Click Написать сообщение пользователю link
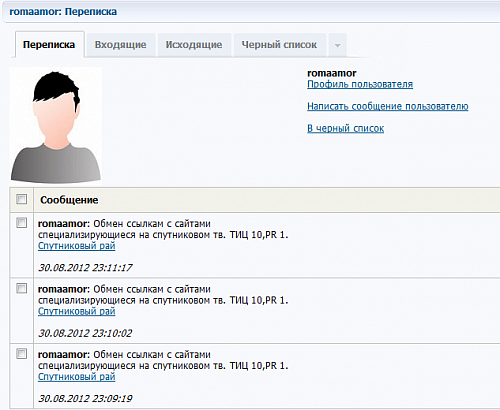The height and width of the screenshot is (410, 500). pyautogui.click(x=388, y=106)
